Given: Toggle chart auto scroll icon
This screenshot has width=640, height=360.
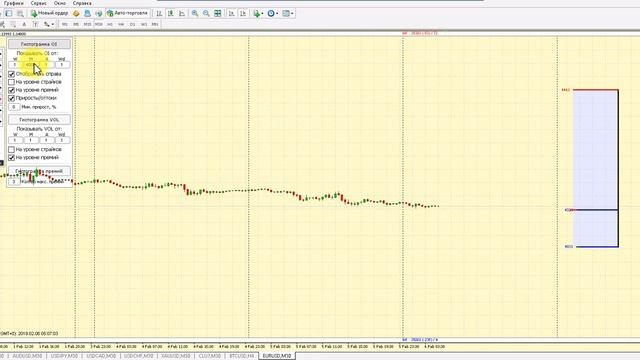Looking at the screenshot, I should (231, 13).
